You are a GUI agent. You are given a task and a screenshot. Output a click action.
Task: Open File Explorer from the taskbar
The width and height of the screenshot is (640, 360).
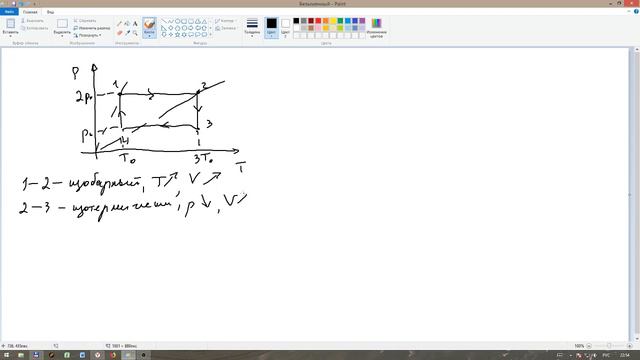point(21,355)
